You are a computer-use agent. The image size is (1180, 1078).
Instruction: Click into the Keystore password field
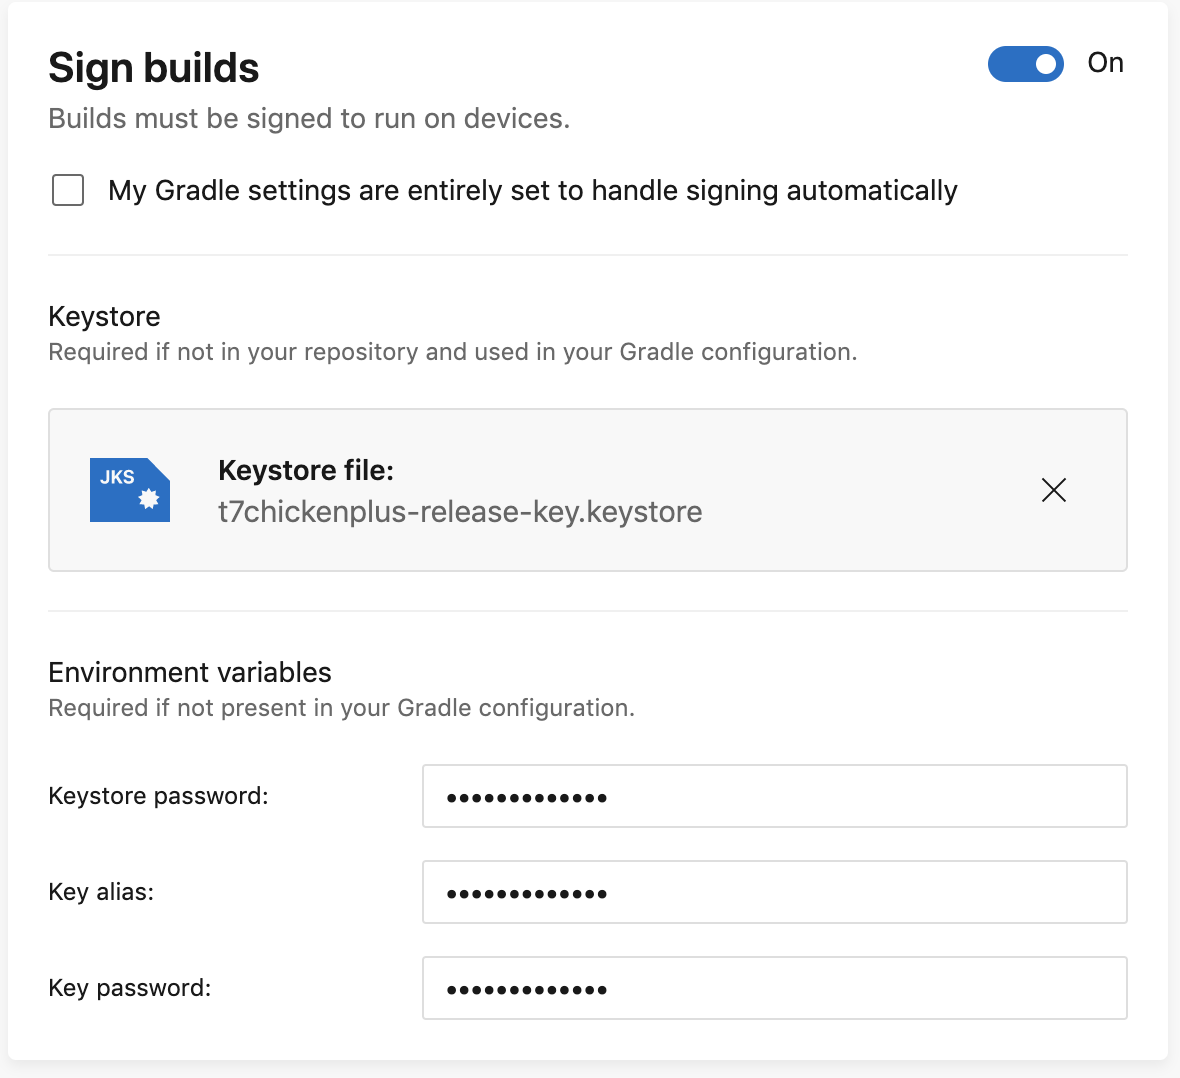tap(774, 796)
